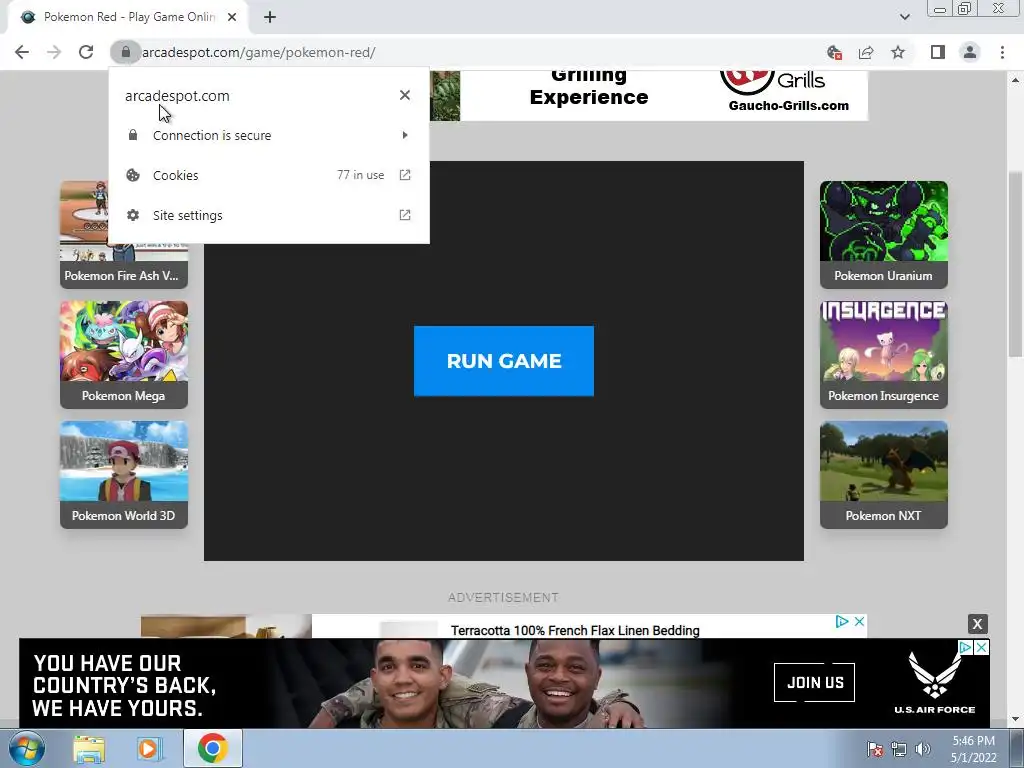Viewport: 1024px width, 768px height.
Task: Open the Chrome profile avatar
Action: 970,52
